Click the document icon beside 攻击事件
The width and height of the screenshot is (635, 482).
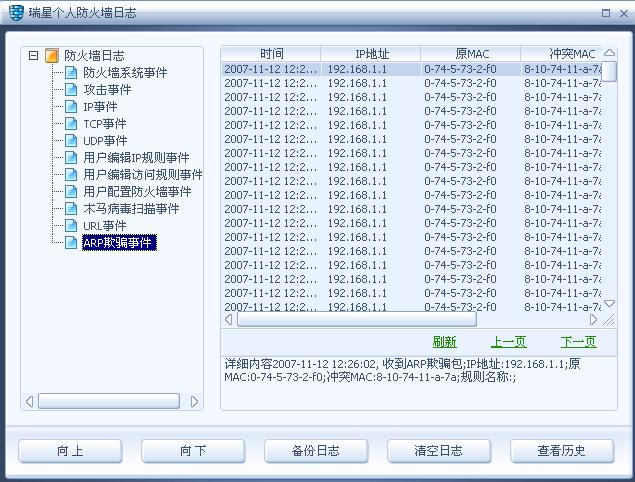(x=71, y=90)
